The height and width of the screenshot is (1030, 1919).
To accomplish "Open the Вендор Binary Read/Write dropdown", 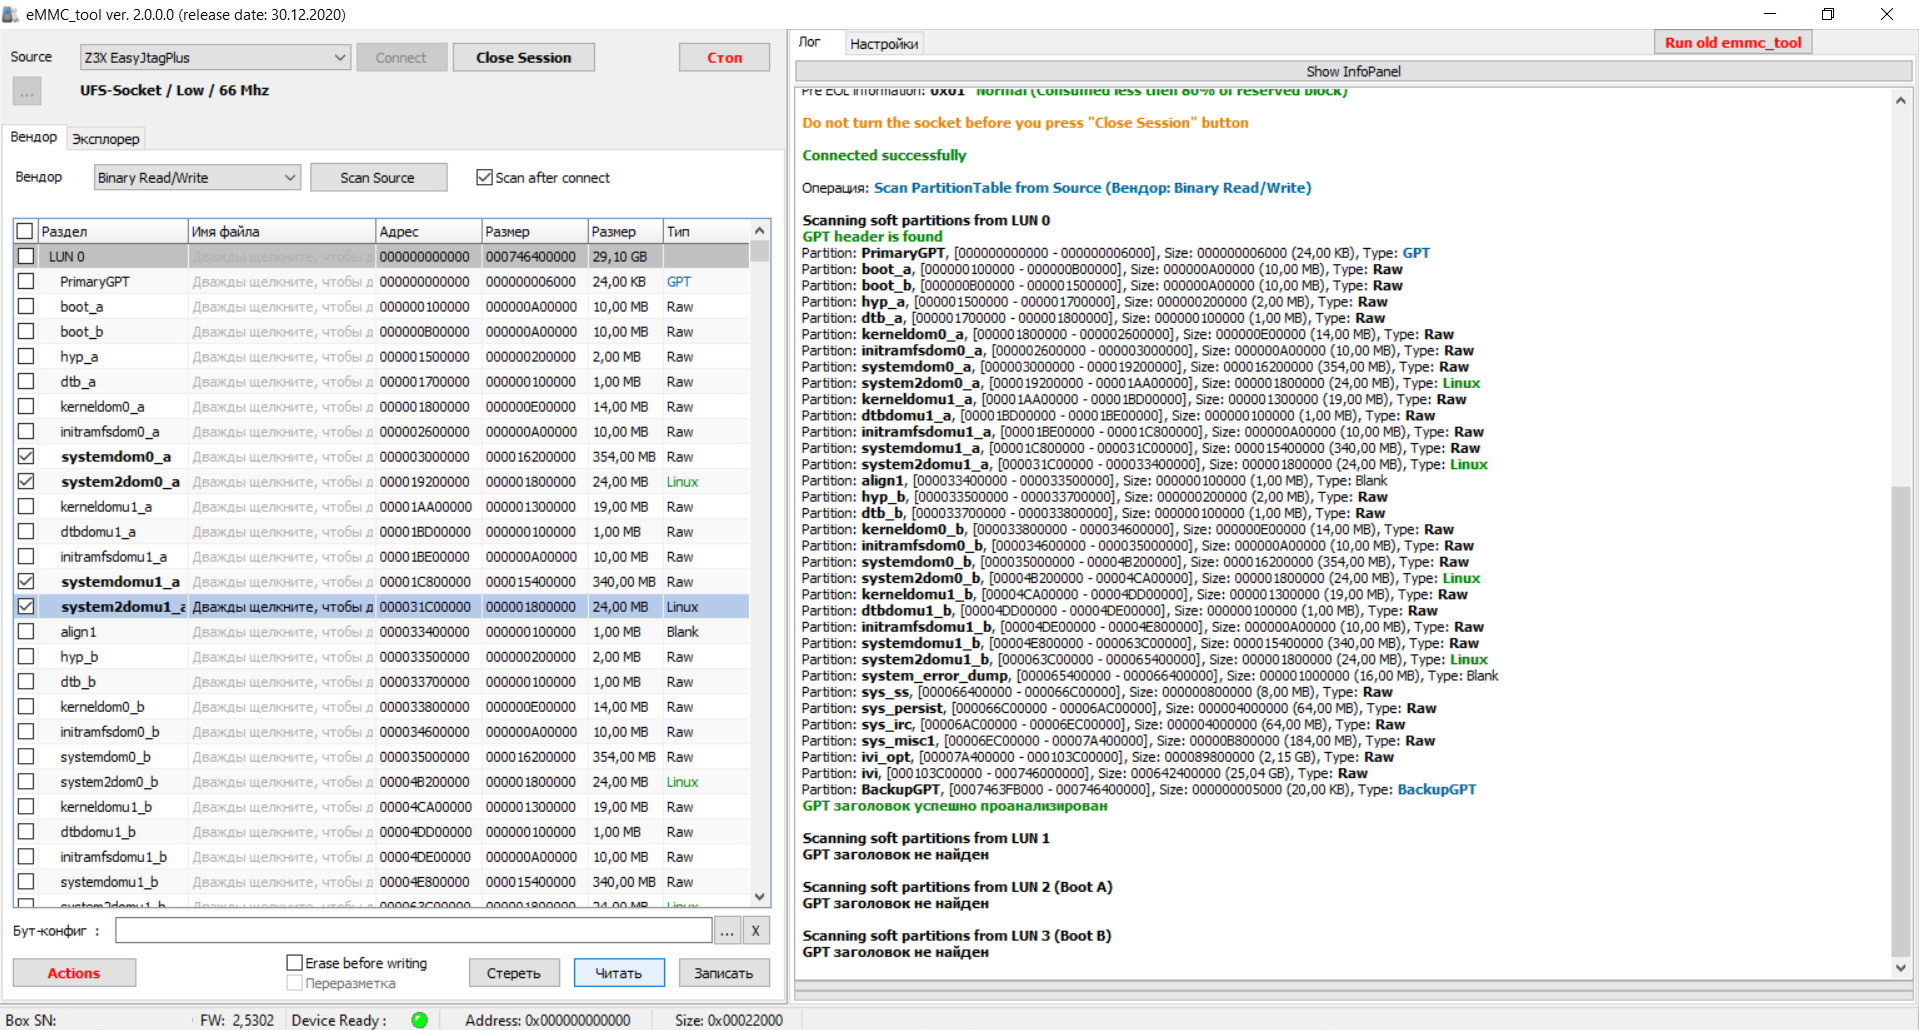I will point(197,177).
